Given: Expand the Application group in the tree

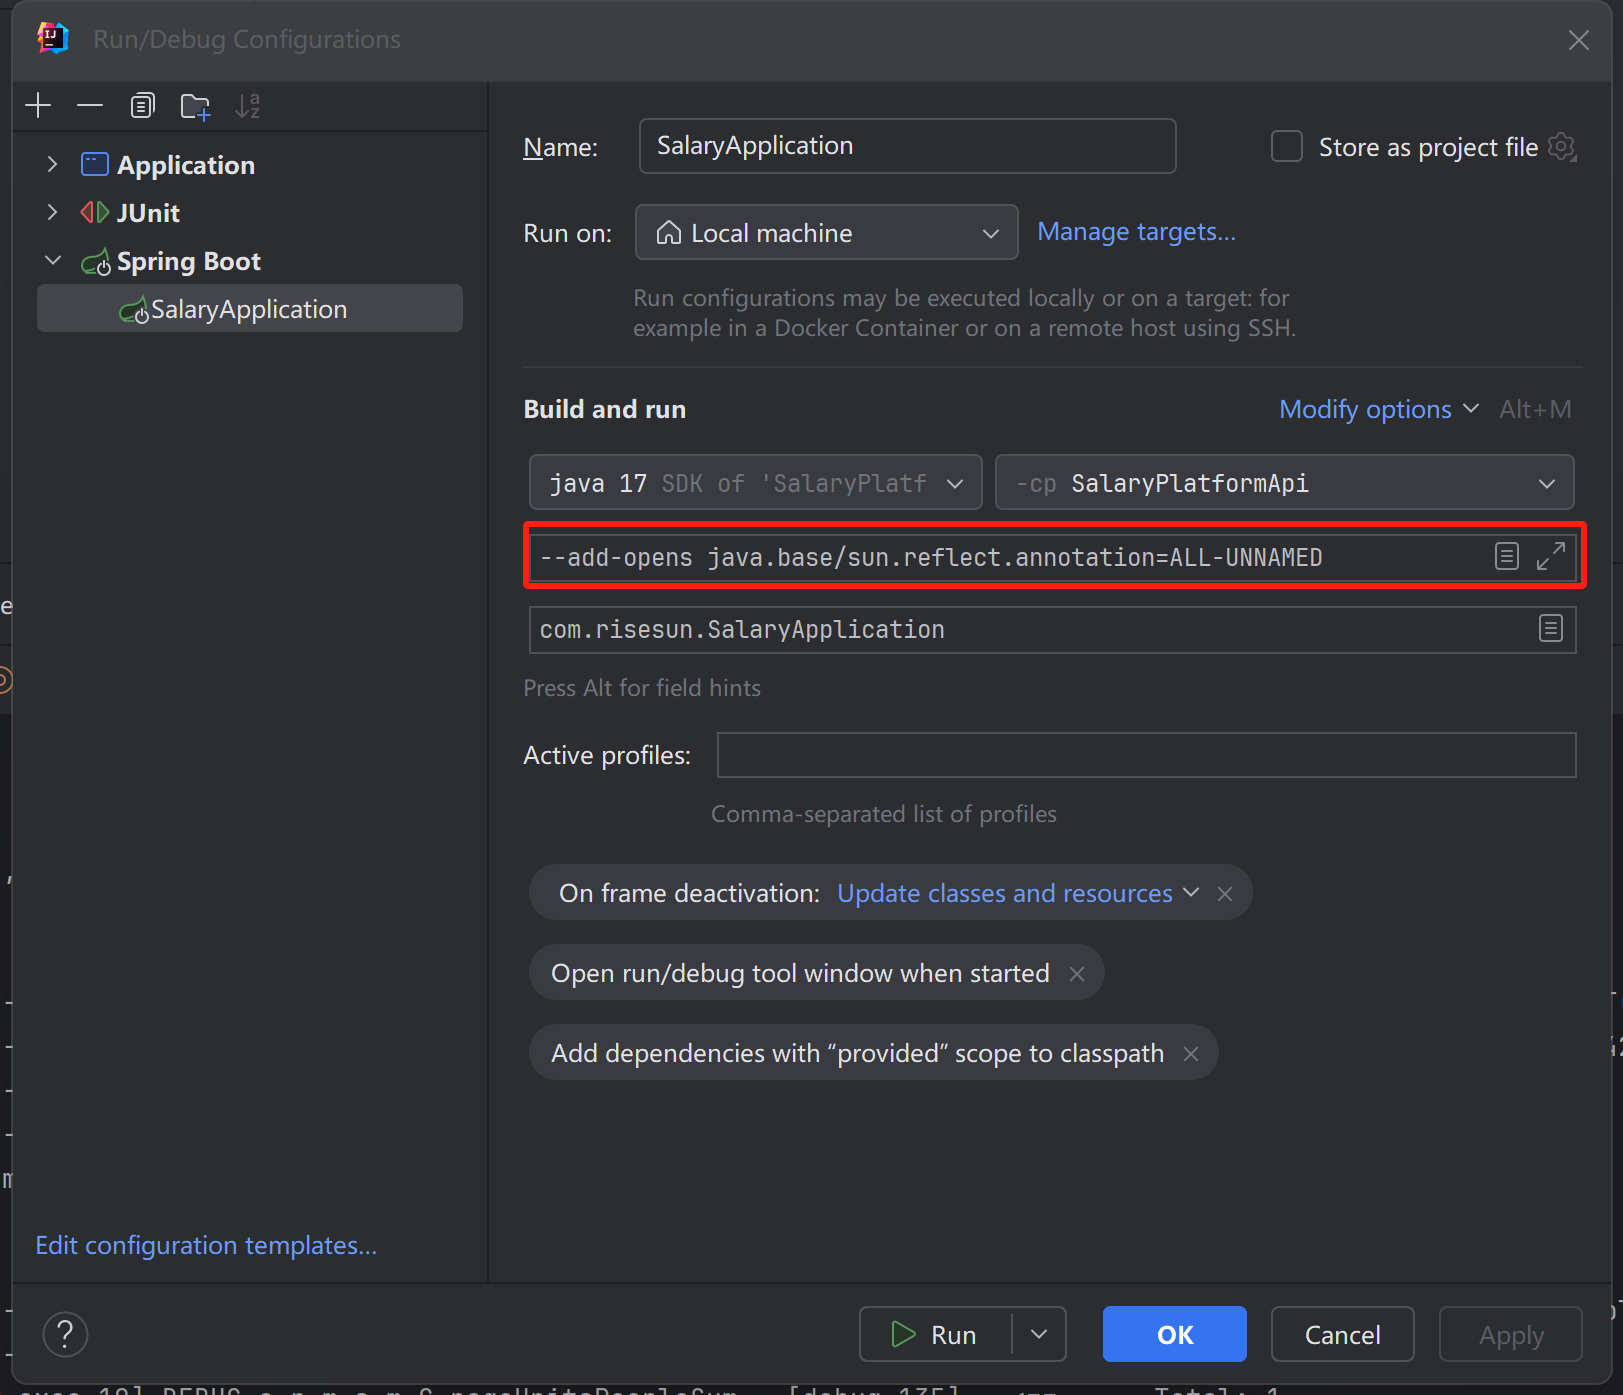Looking at the screenshot, I should tap(51, 164).
